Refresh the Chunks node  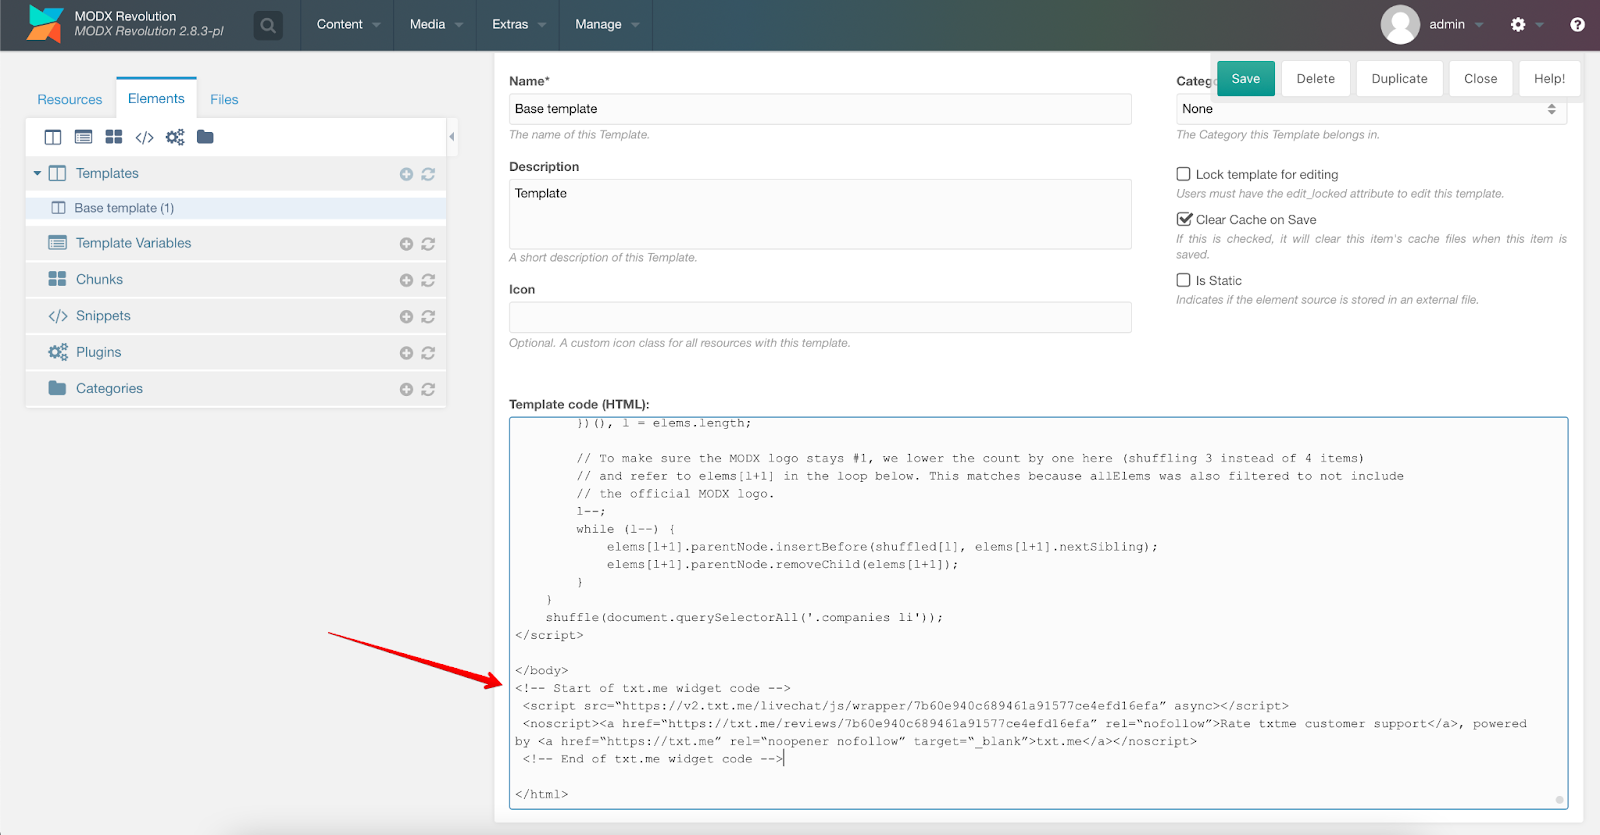coord(428,280)
